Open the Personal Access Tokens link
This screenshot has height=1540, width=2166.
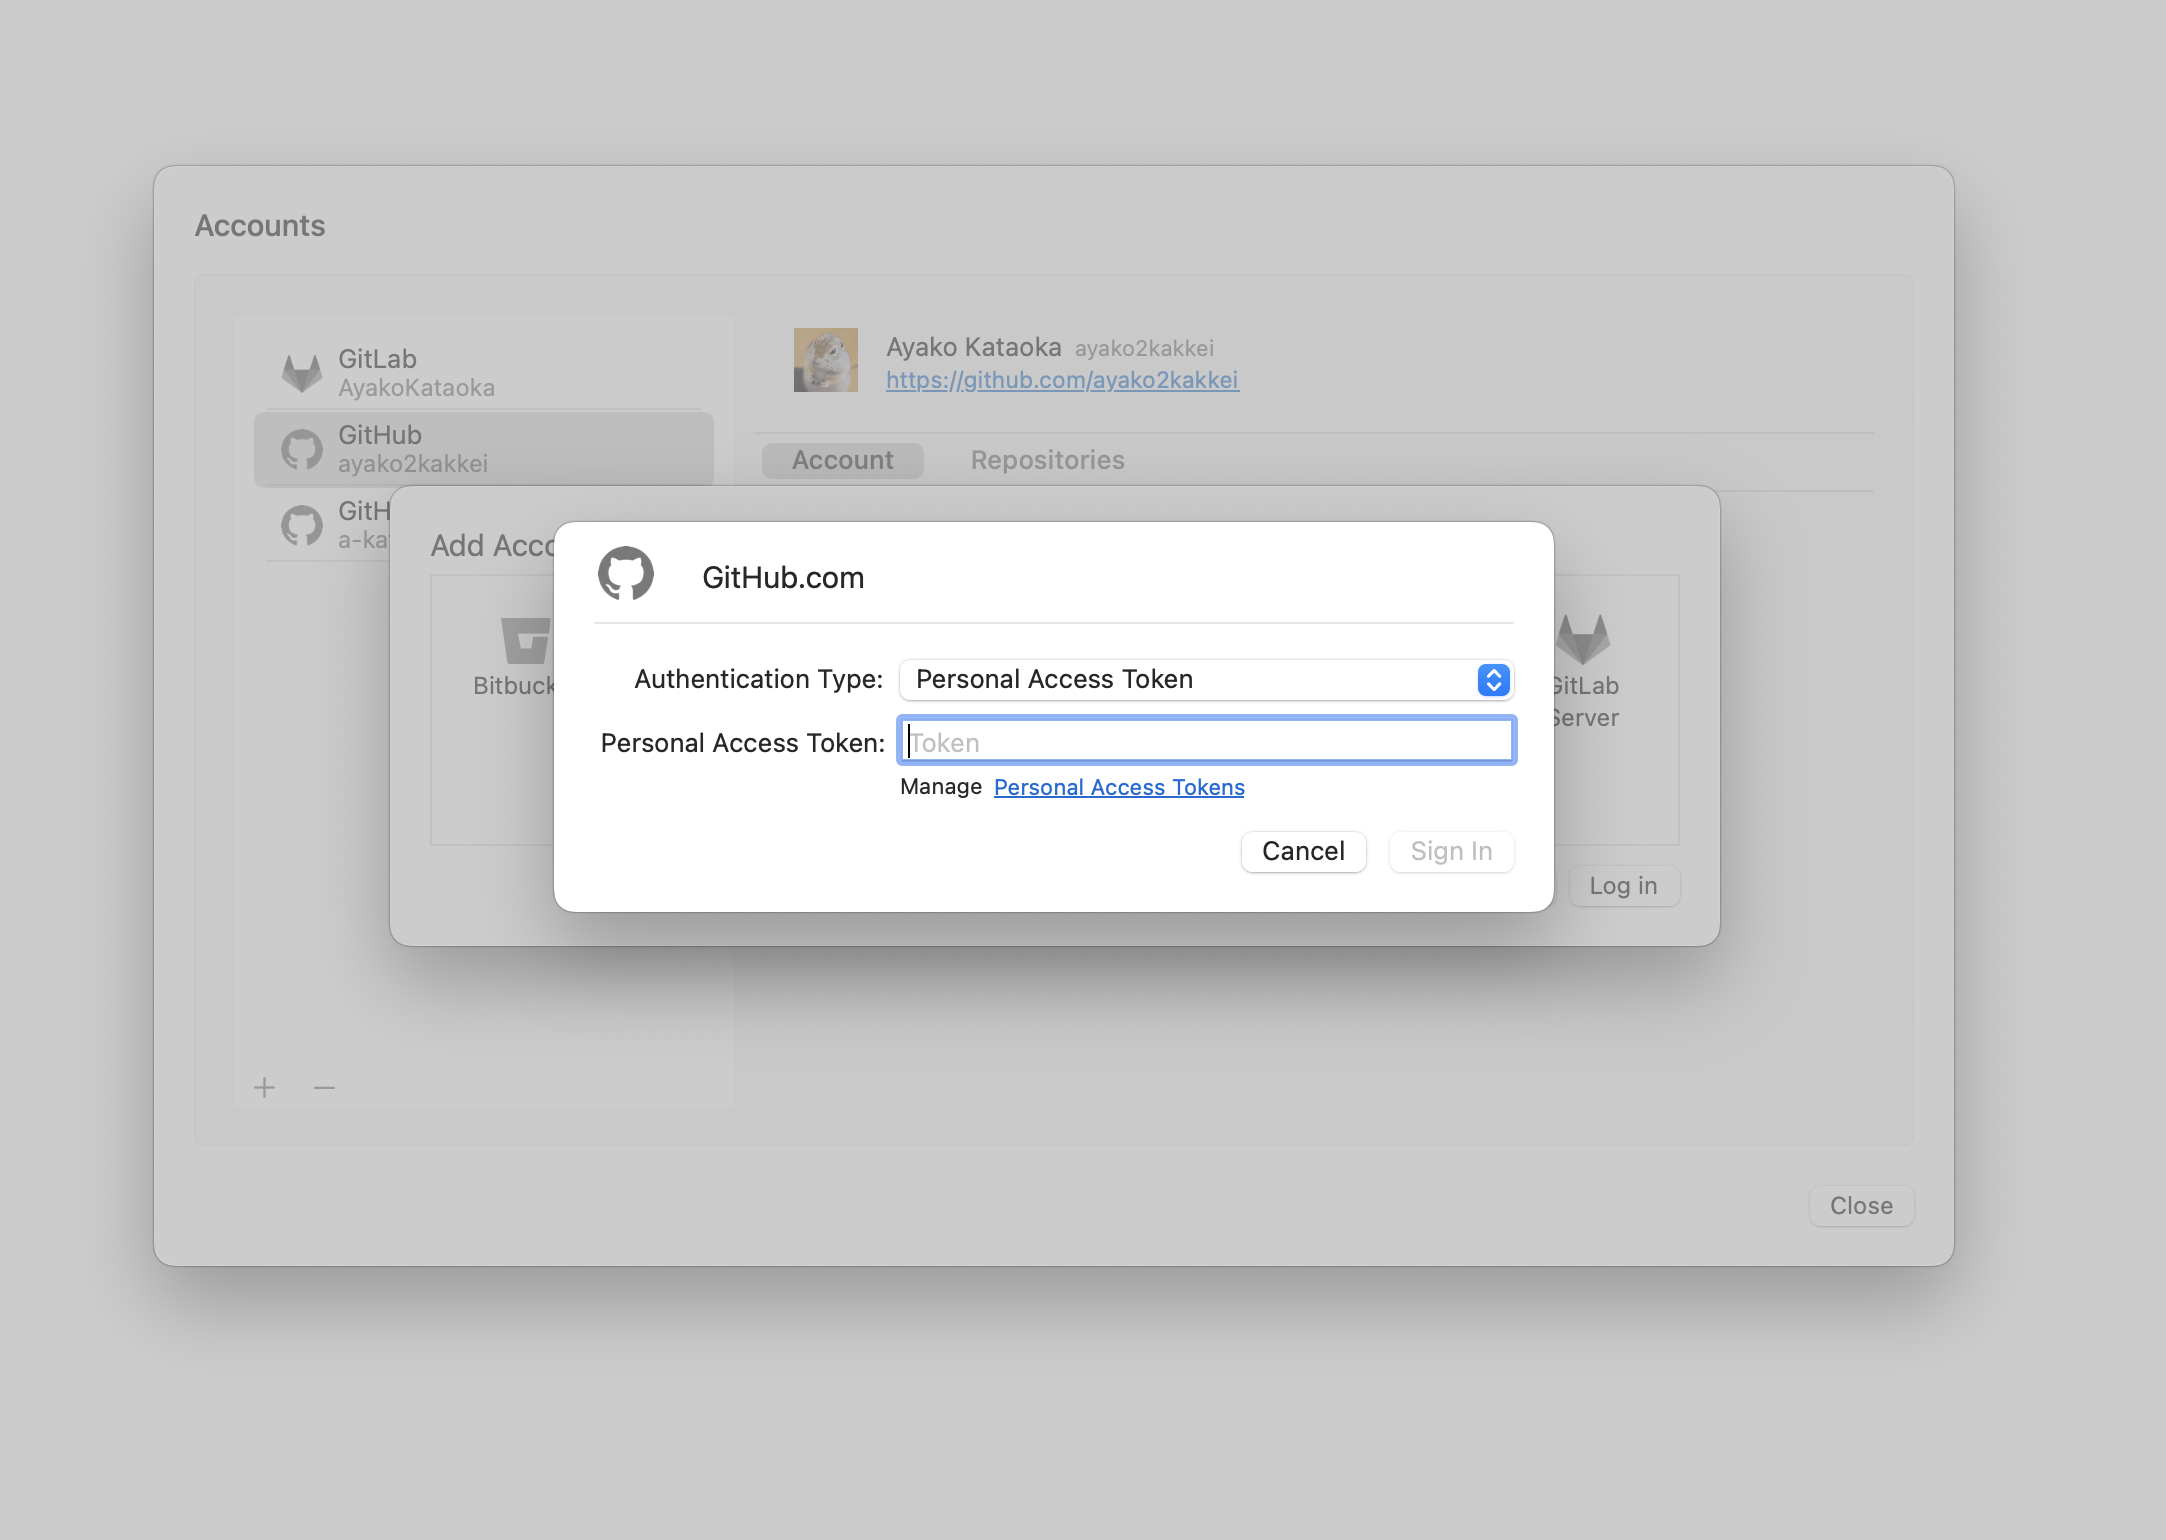[x=1118, y=788]
